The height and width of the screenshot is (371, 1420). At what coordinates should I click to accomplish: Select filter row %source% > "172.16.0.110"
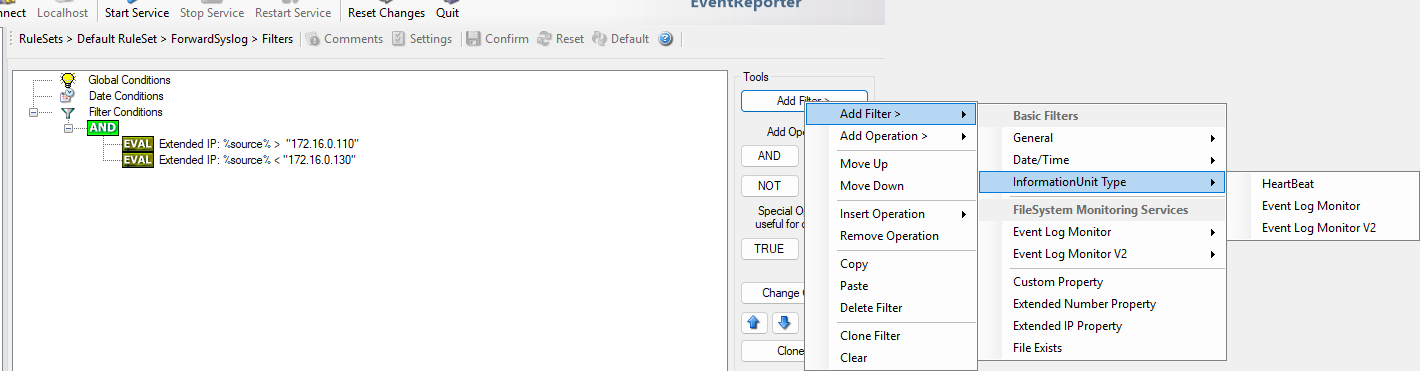pos(258,144)
